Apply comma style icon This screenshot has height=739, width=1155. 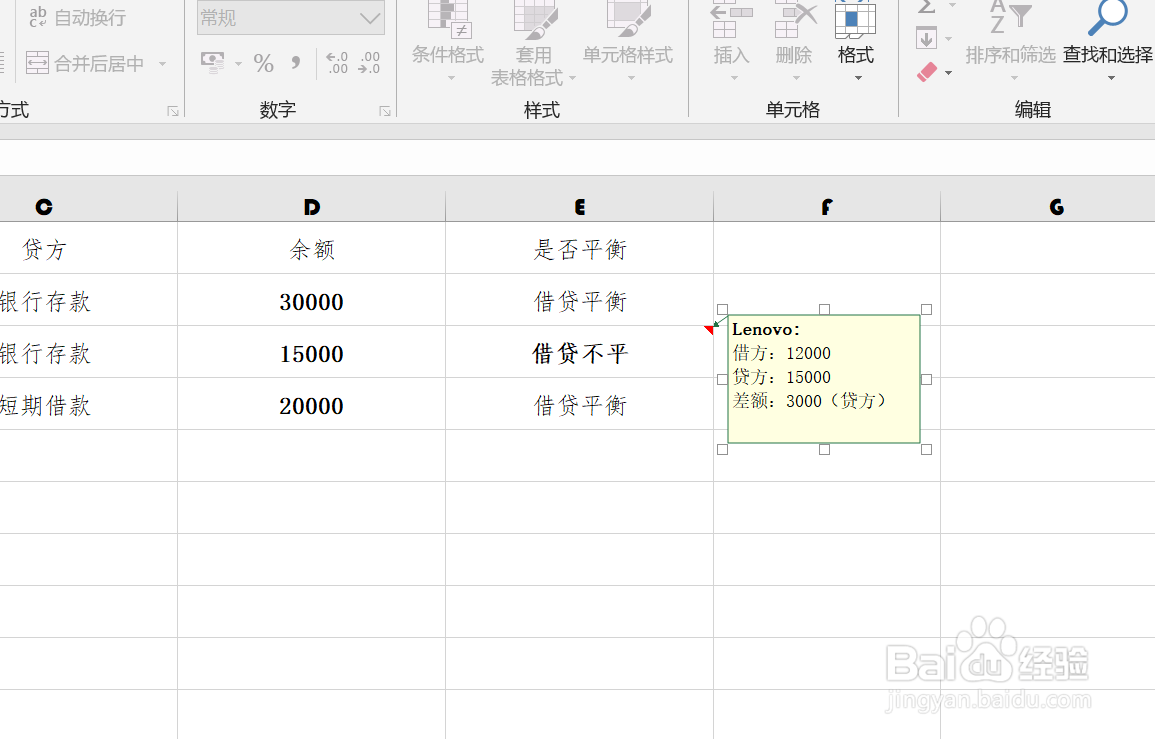pyautogui.click(x=296, y=63)
